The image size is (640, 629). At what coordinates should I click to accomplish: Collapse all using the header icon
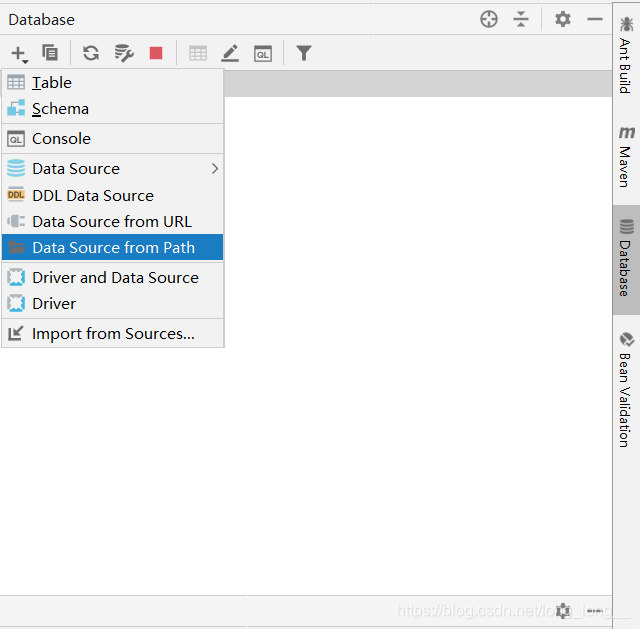521,19
